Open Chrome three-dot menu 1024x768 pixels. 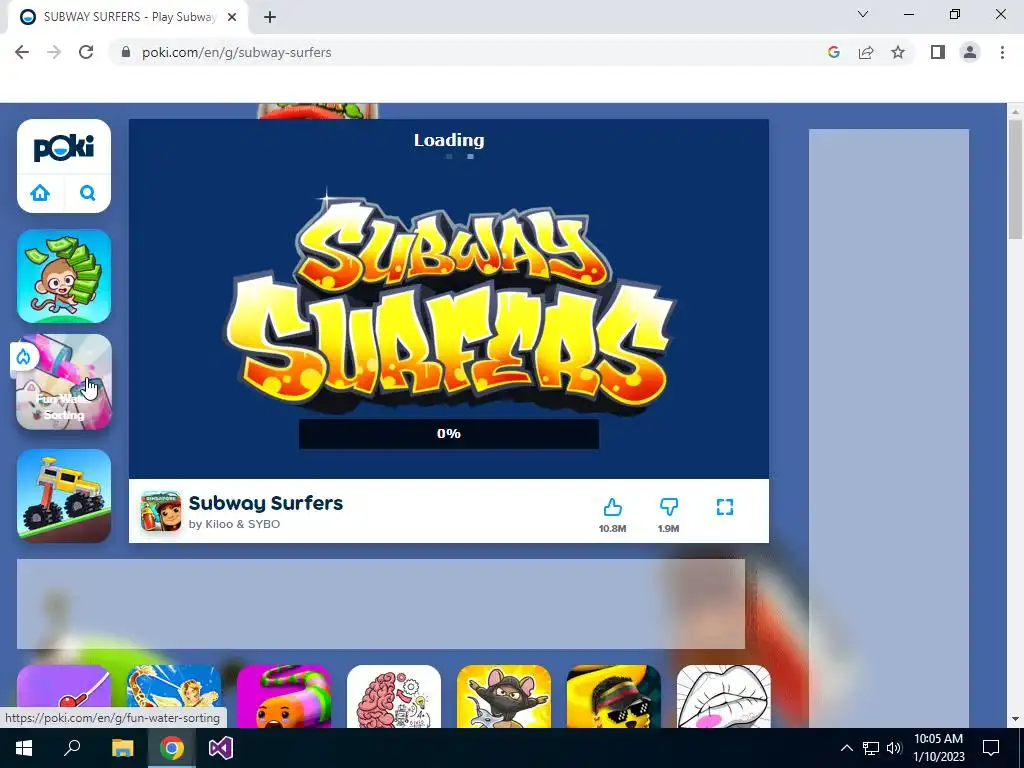pyautogui.click(x=1002, y=52)
